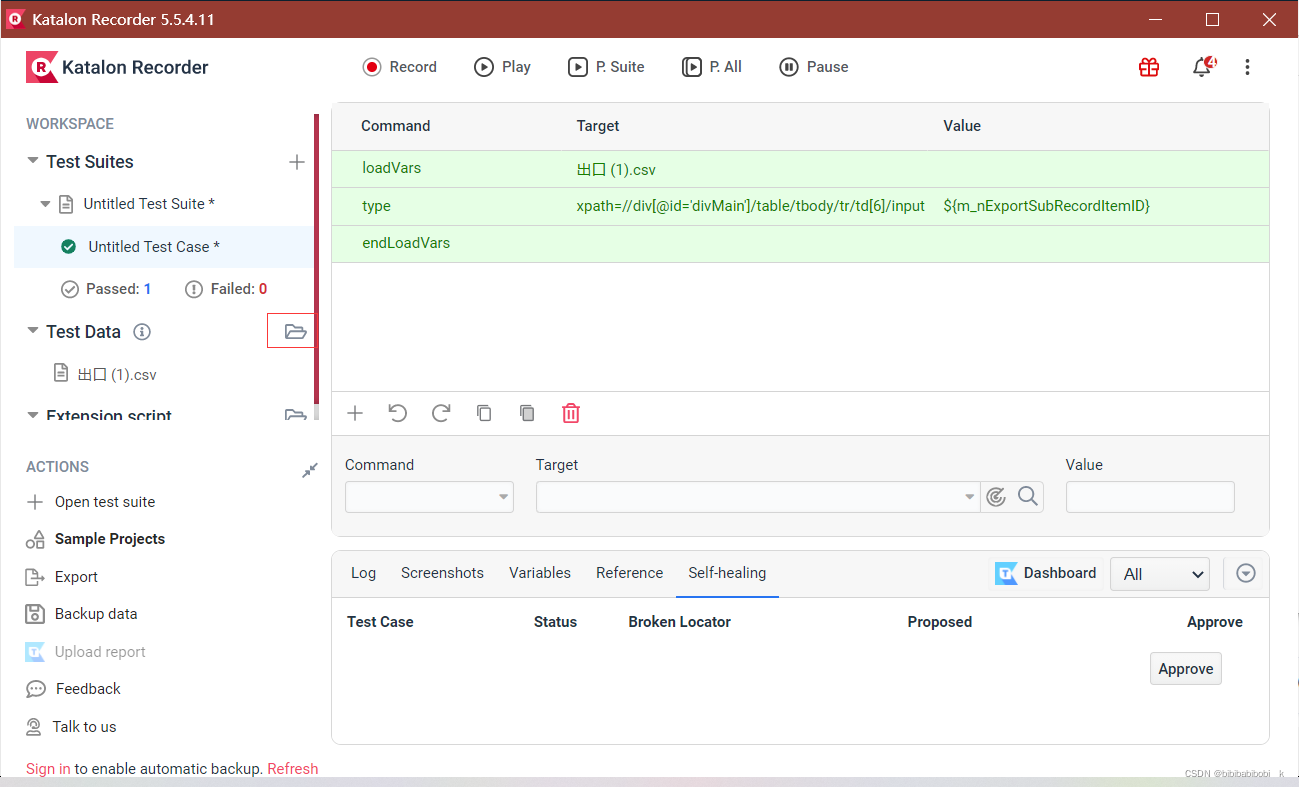Open the All filter dropdown

coord(1160,574)
